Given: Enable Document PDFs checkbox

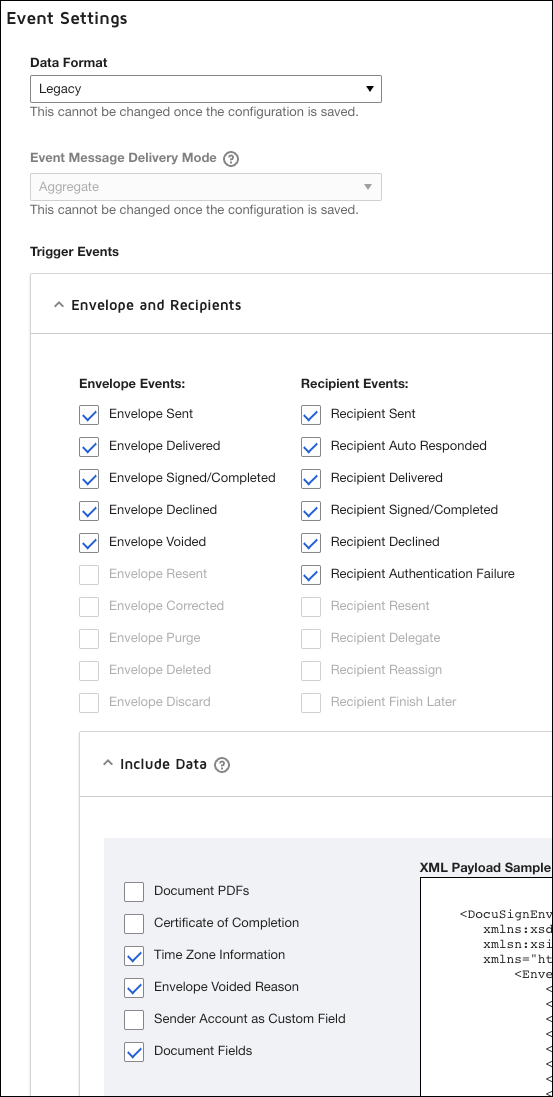Looking at the screenshot, I should click(x=134, y=892).
